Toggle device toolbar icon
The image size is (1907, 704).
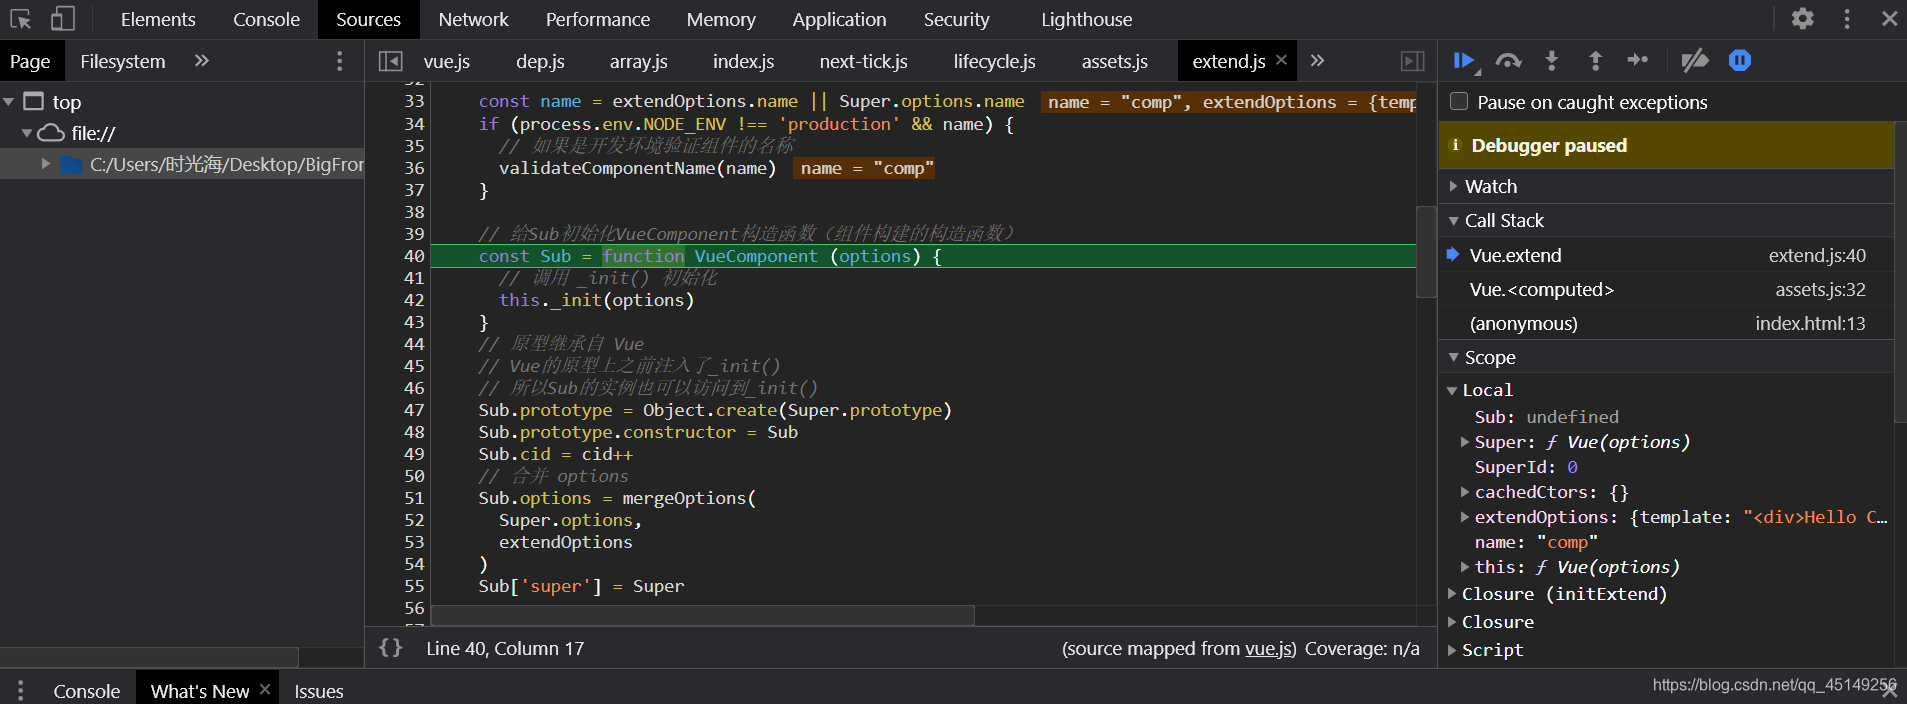[x=63, y=19]
